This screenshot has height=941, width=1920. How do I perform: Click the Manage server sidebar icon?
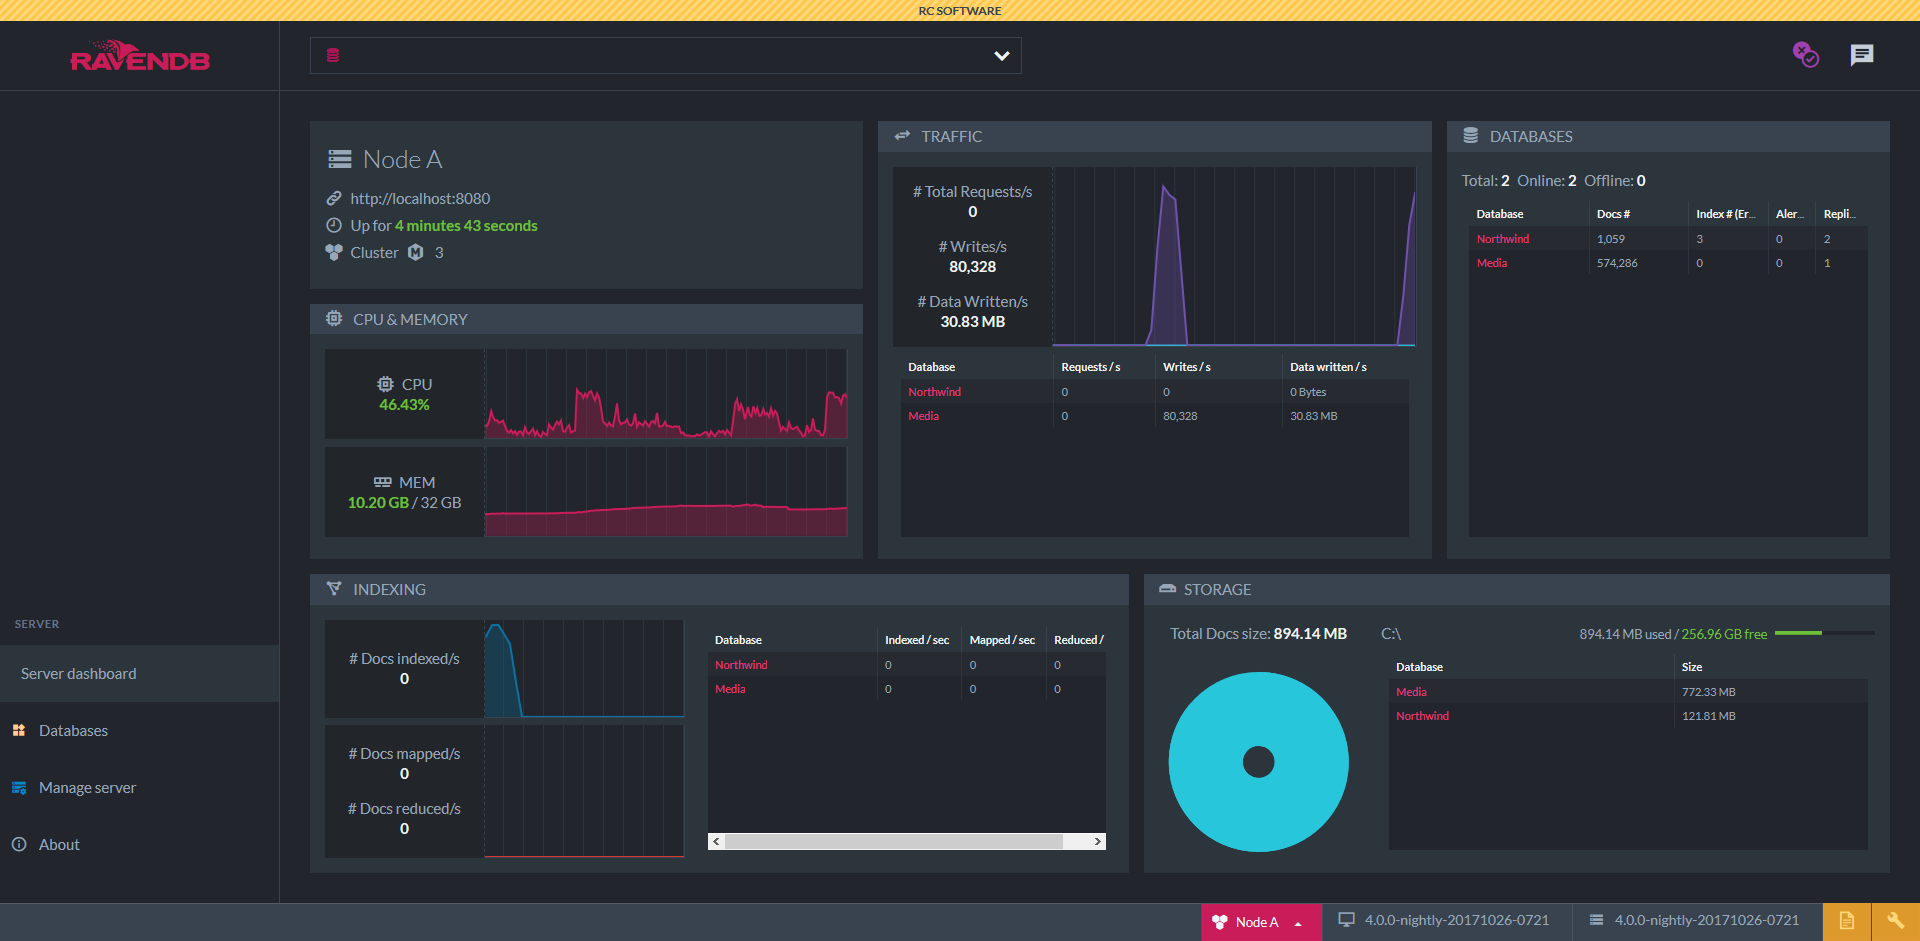pos(19,787)
